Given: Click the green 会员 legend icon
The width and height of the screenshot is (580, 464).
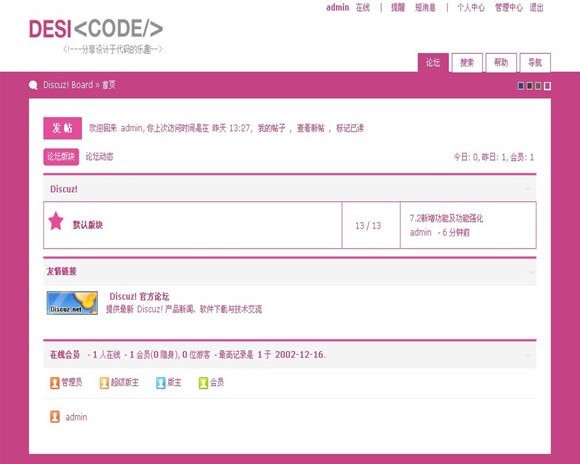Looking at the screenshot, I should pyautogui.click(x=203, y=383).
